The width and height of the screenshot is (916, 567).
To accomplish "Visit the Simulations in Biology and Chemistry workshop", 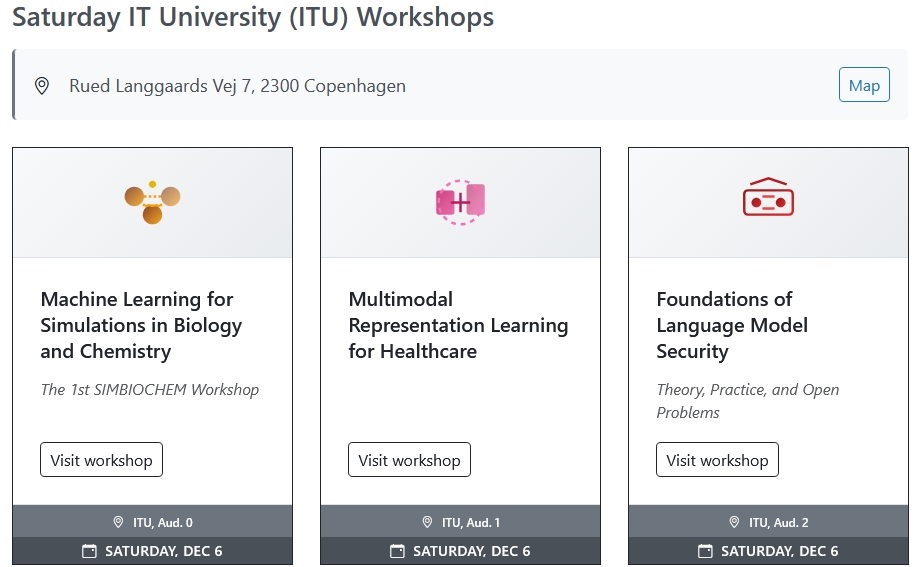I will pos(101,460).
